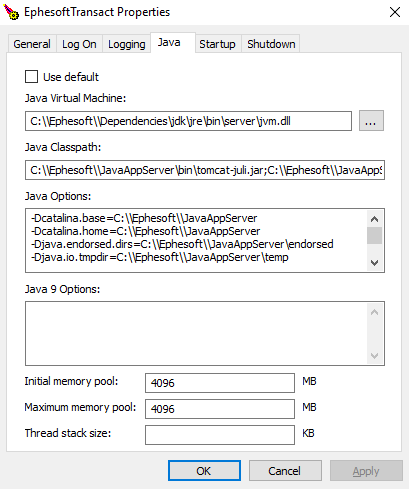
Task: Go to the Logging tab
Action: pyautogui.click(x=127, y=44)
